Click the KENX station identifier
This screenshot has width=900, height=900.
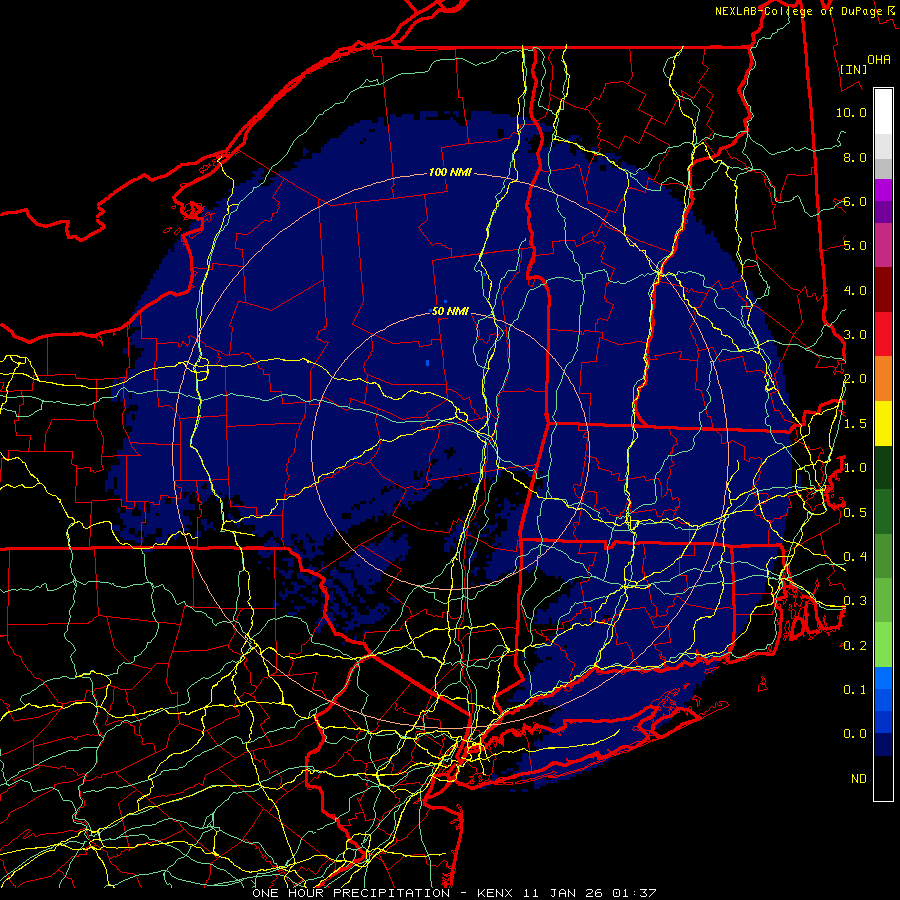pos(496,893)
